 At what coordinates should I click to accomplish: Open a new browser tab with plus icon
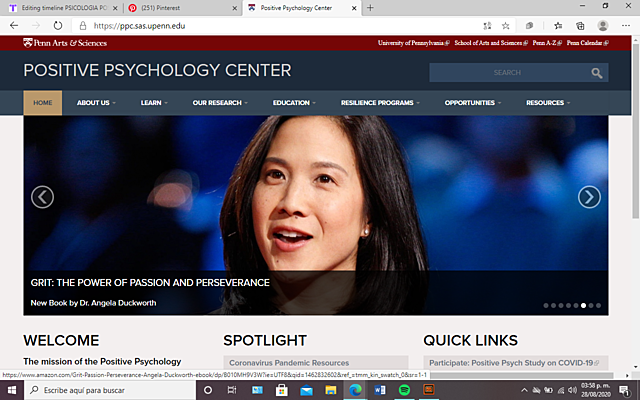(x=370, y=8)
